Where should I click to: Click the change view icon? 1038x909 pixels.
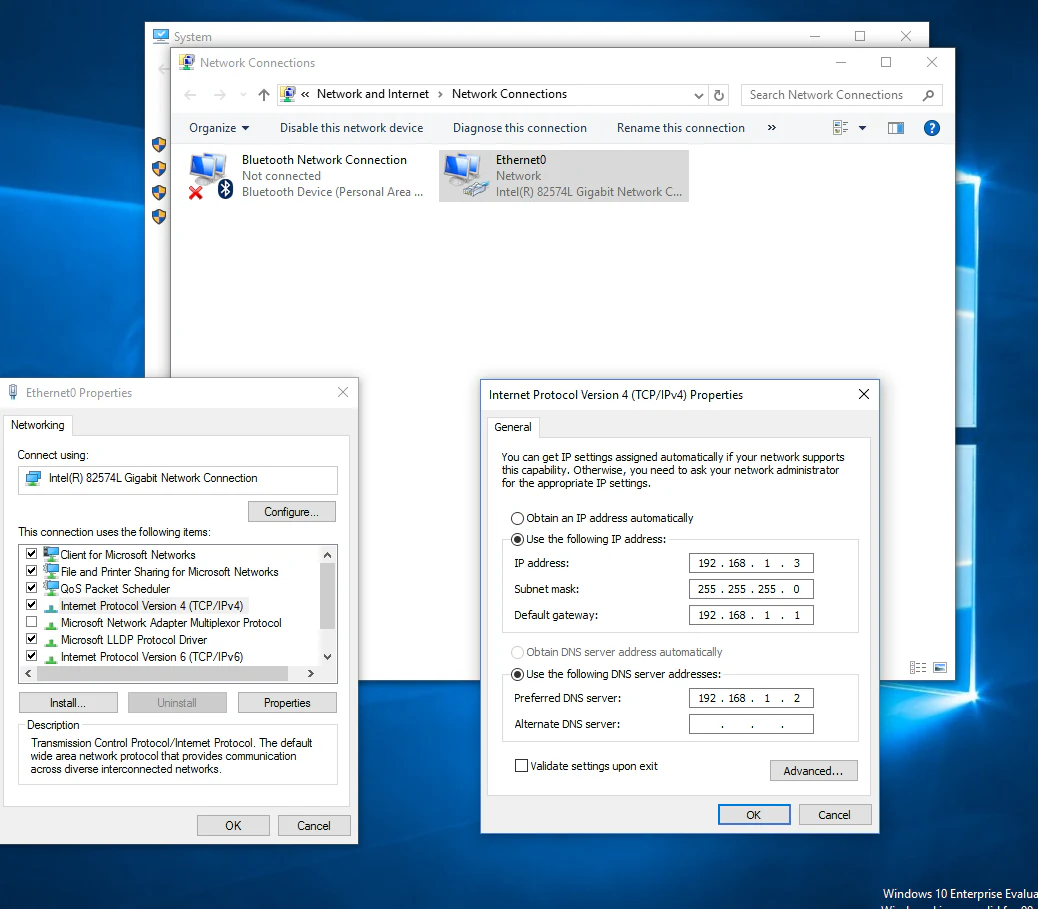841,128
